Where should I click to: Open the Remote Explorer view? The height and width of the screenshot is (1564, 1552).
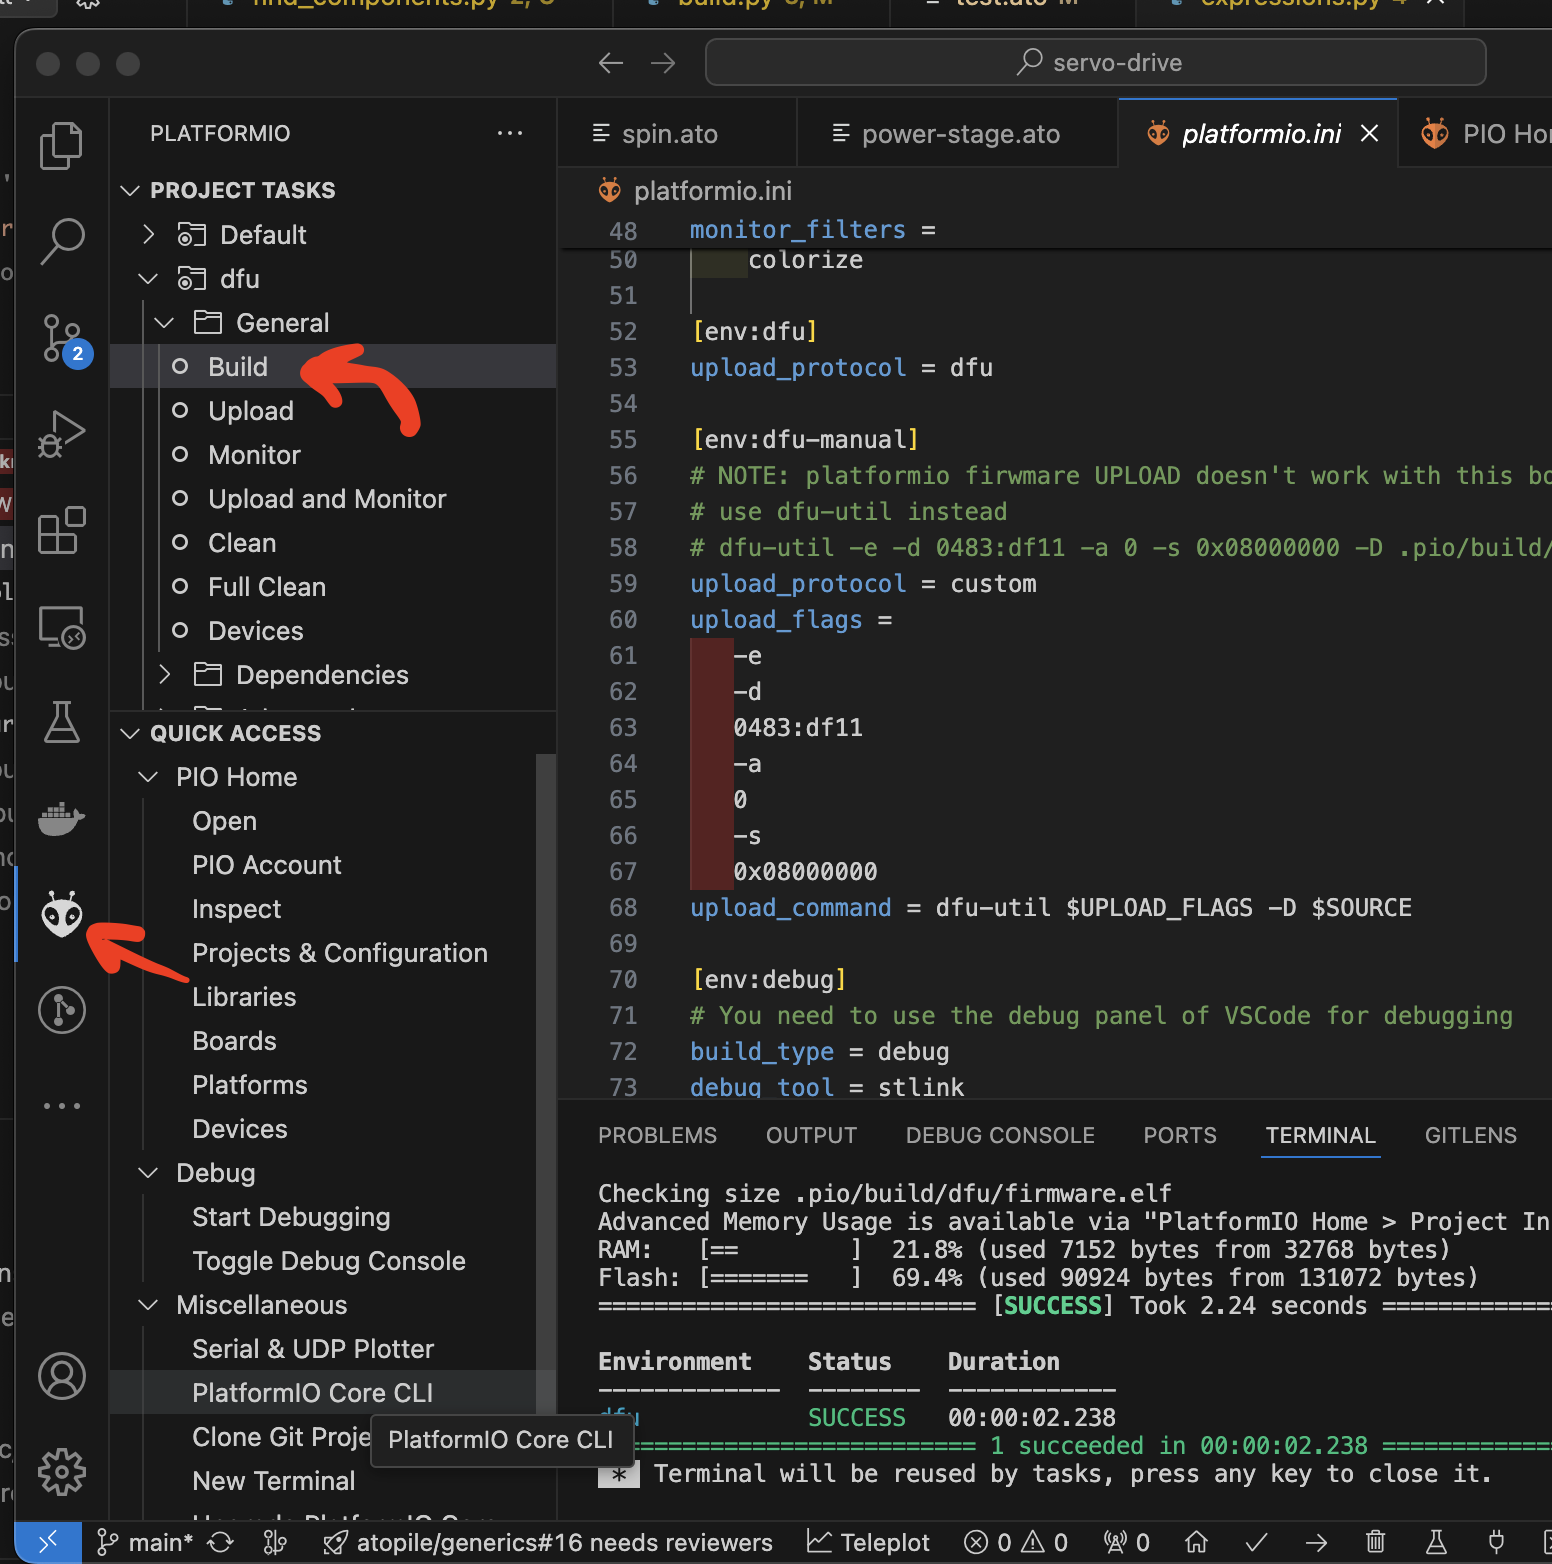point(62,627)
